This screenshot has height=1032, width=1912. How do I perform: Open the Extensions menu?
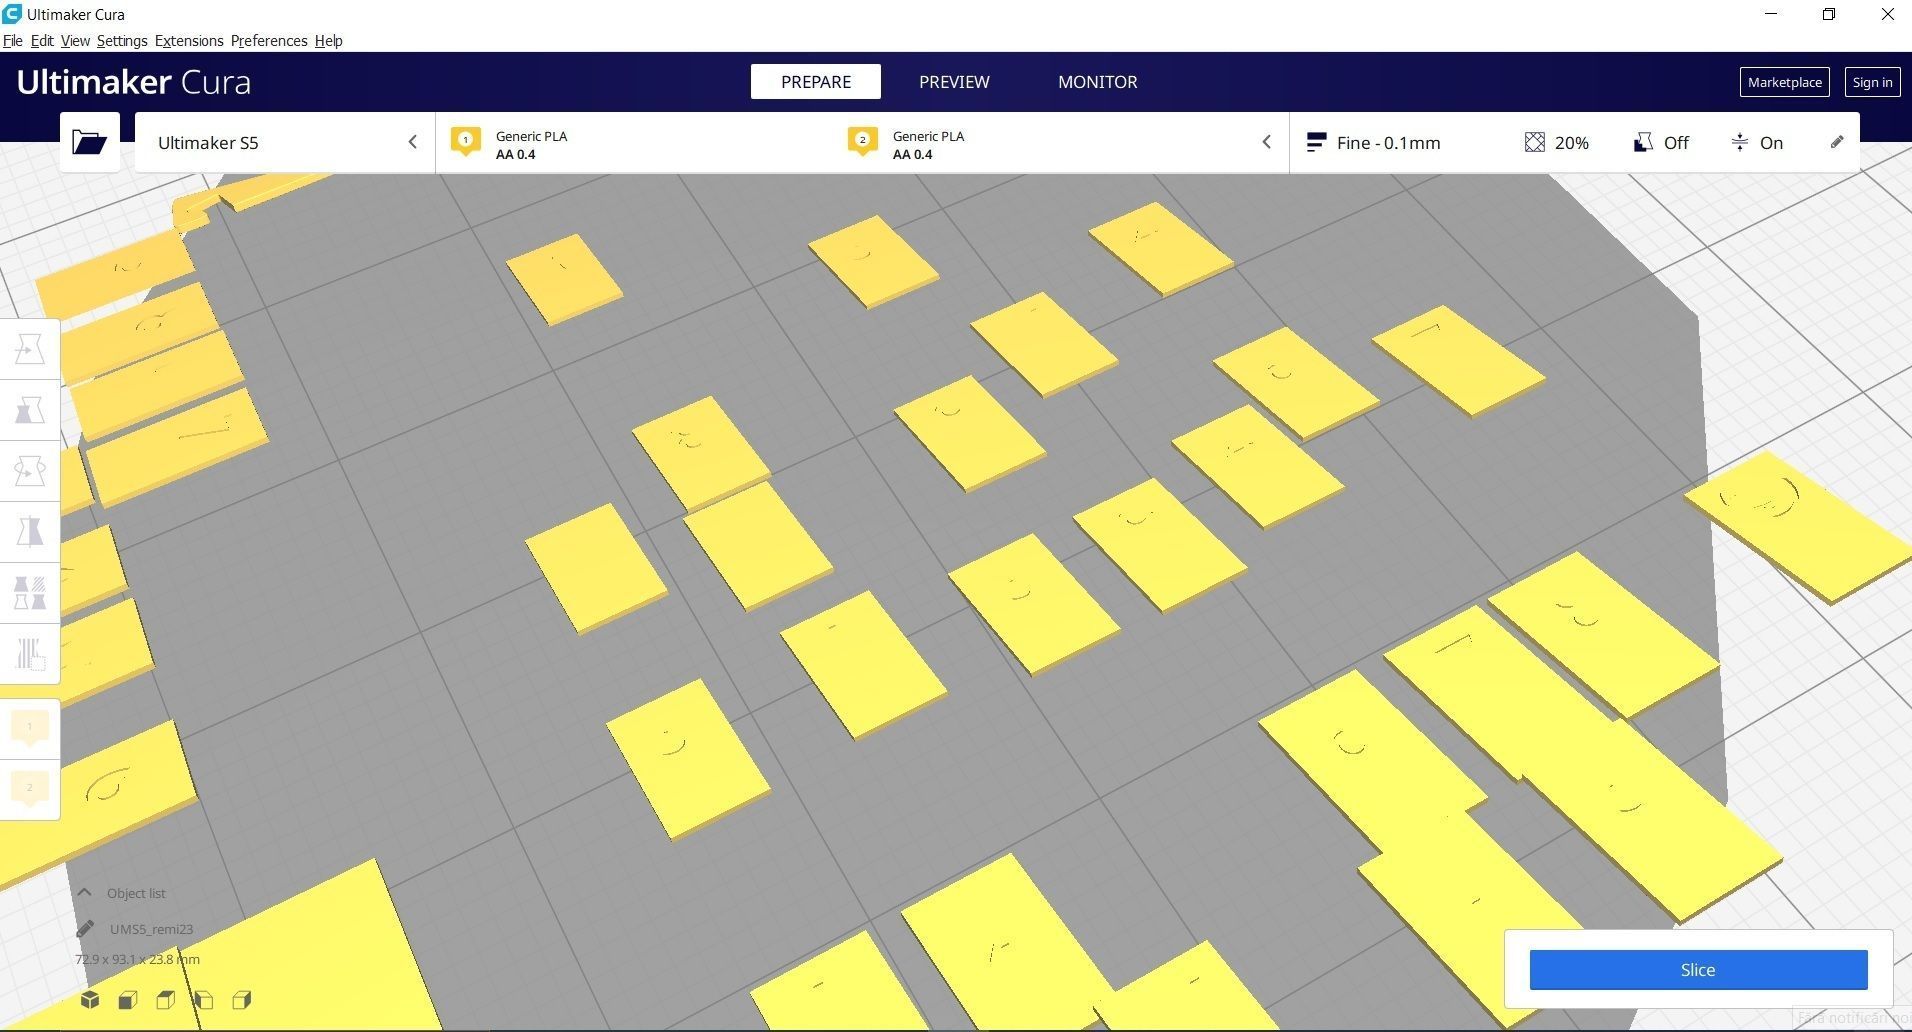[x=189, y=41]
